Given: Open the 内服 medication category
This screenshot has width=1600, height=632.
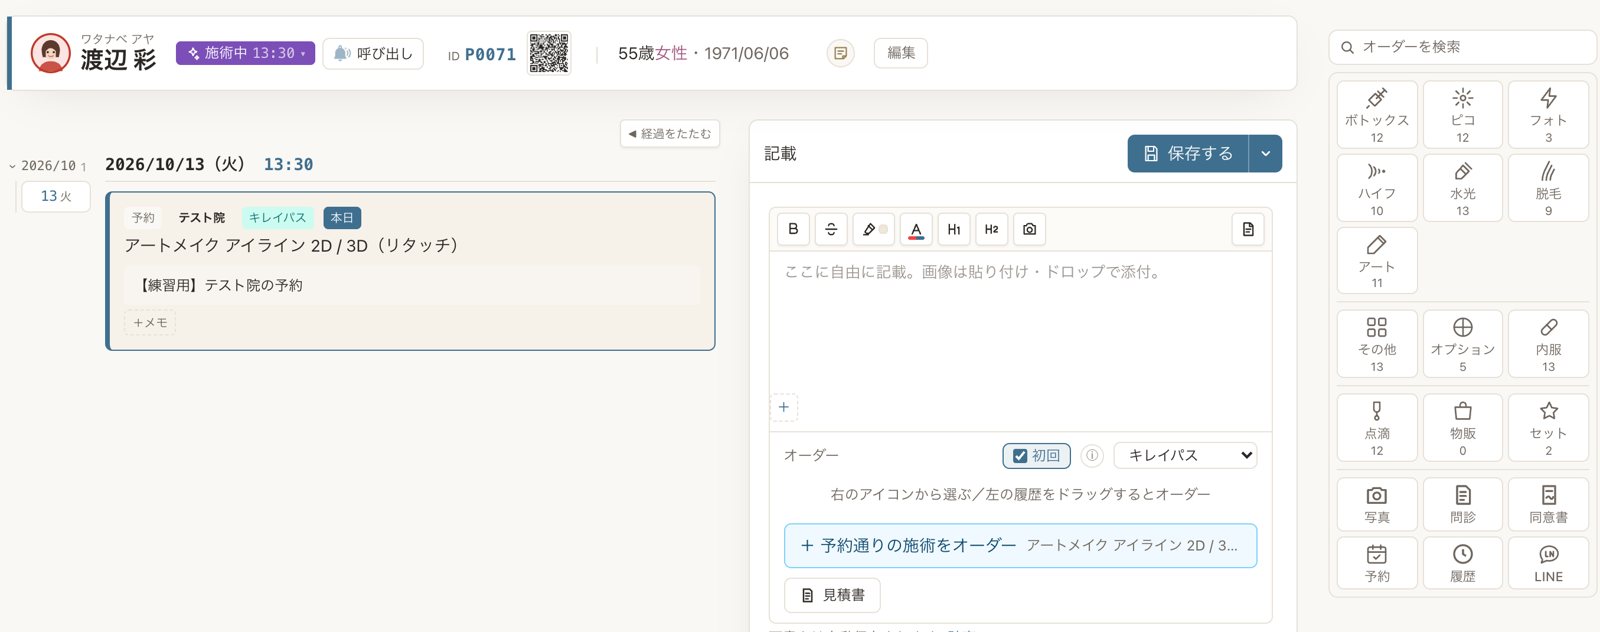Looking at the screenshot, I should pos(1548,343).
